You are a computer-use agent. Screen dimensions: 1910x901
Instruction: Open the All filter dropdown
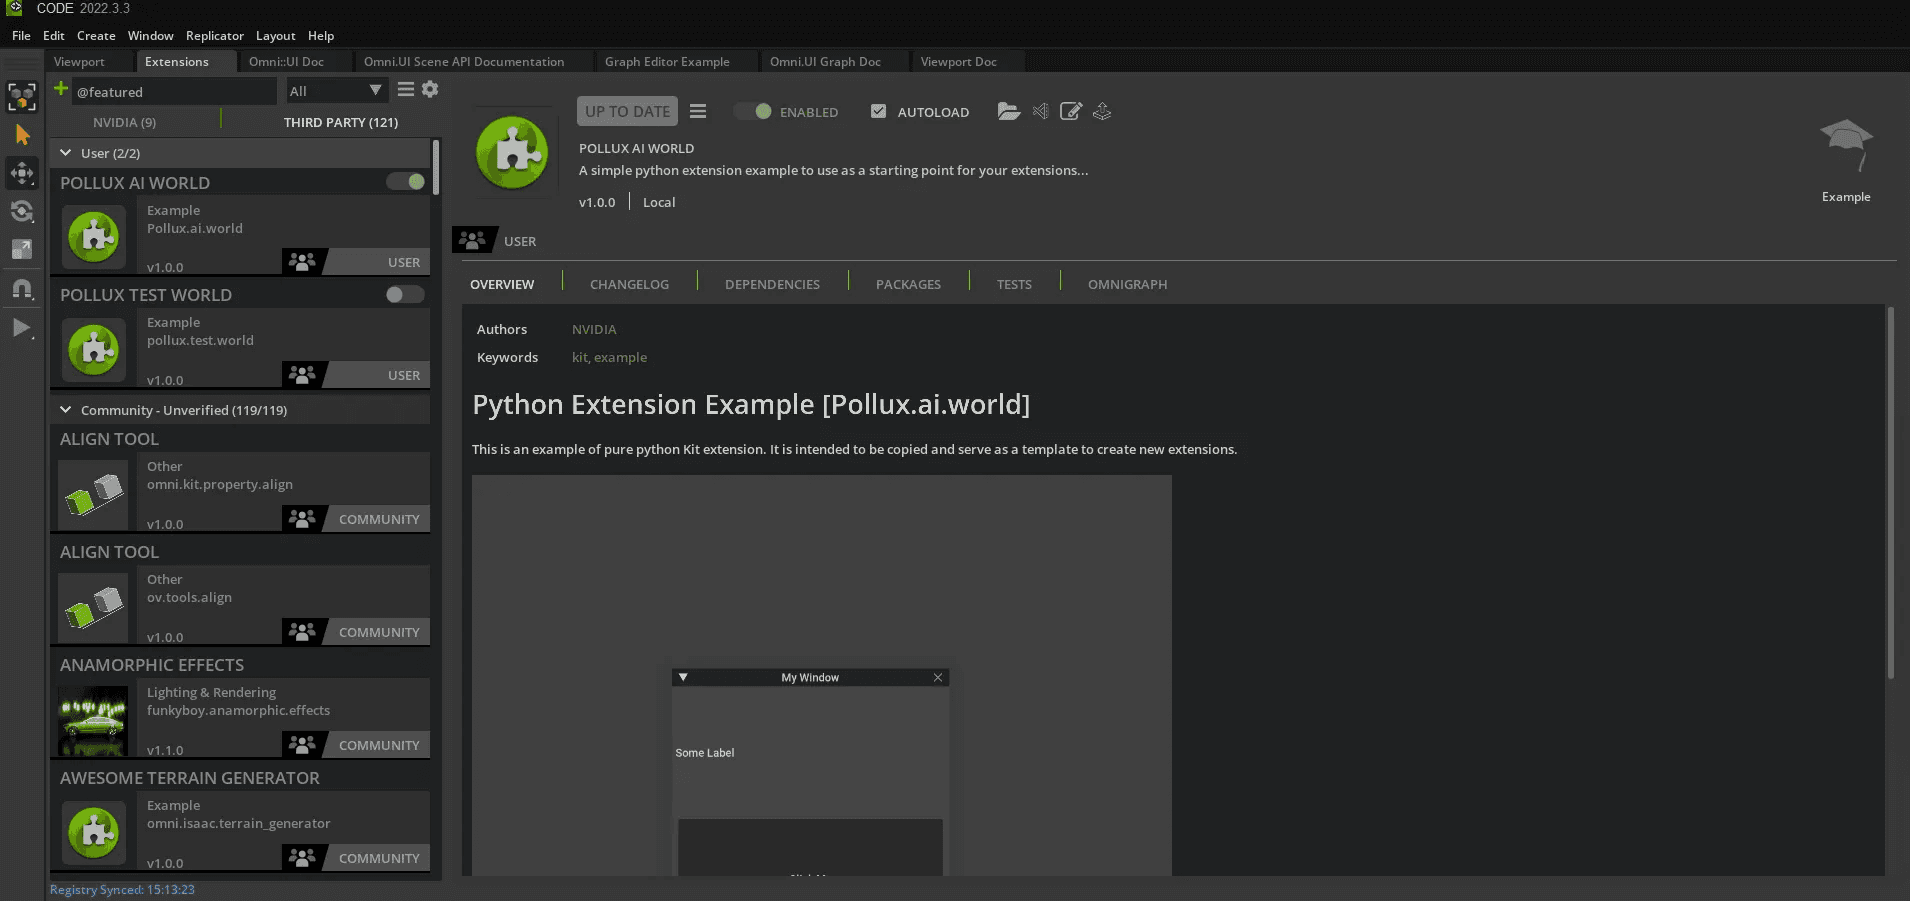point(335,91)
